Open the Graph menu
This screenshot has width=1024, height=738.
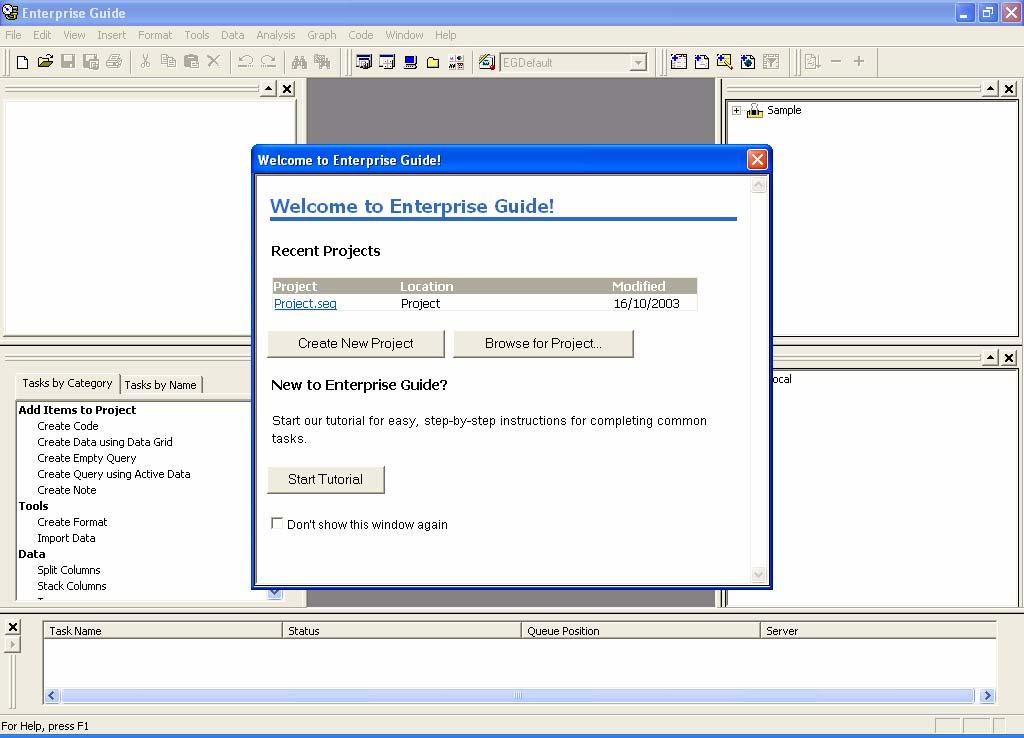pos(322,35)
